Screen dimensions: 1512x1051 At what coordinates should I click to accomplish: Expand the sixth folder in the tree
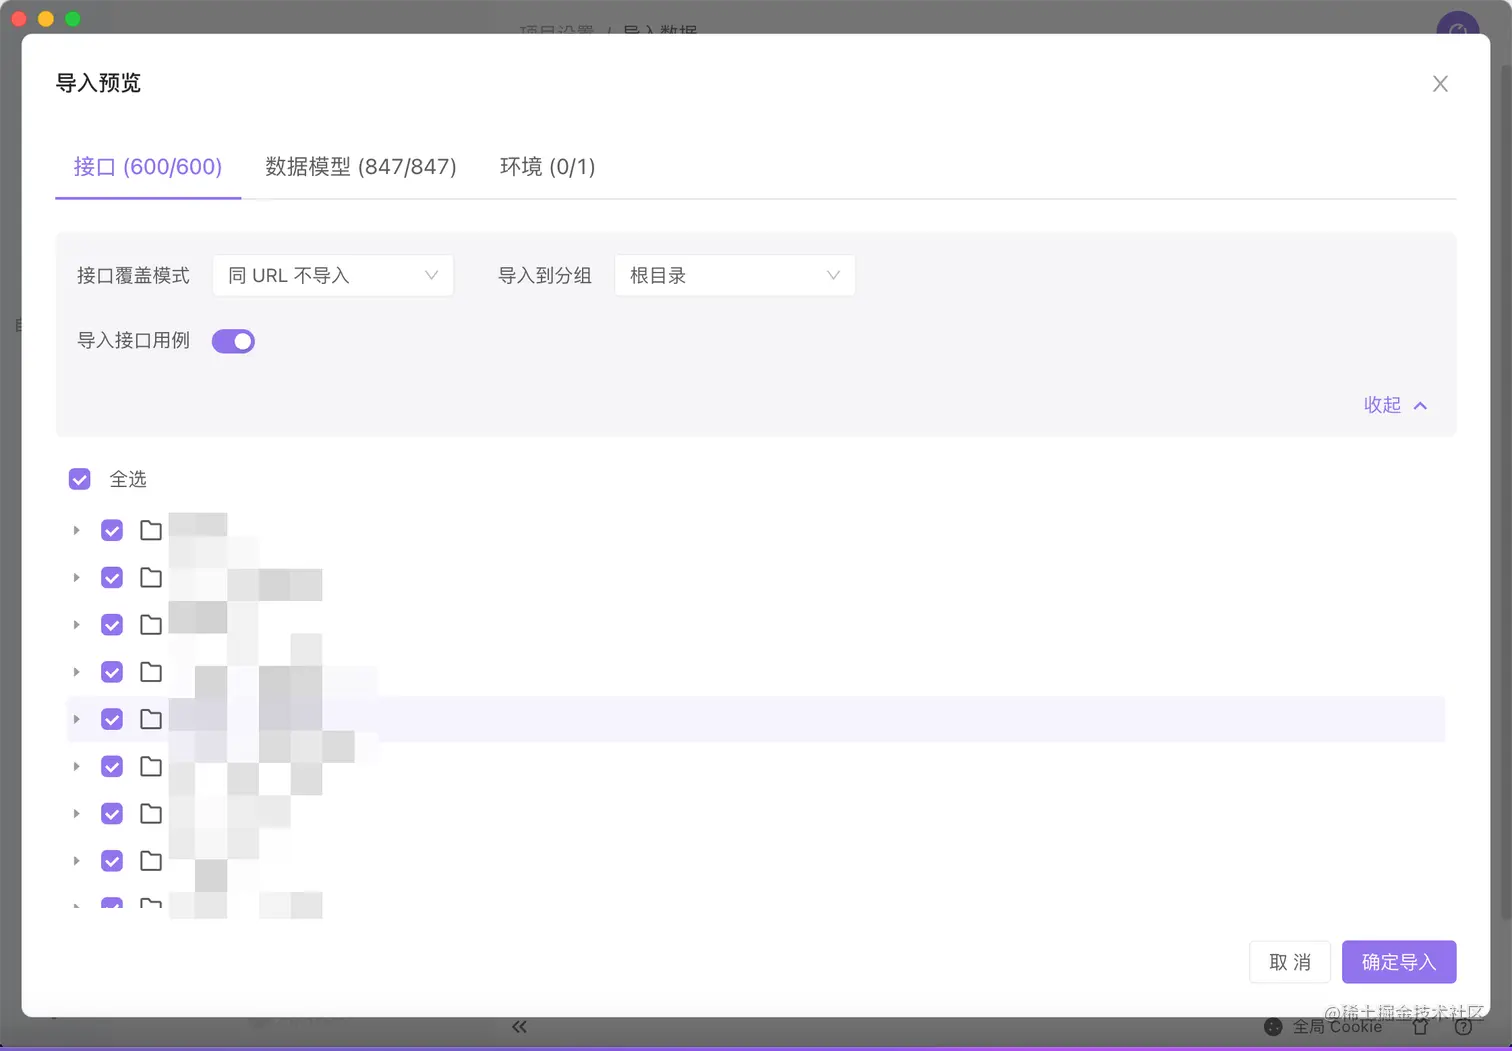pyautogui.click(x=76, y=766)
